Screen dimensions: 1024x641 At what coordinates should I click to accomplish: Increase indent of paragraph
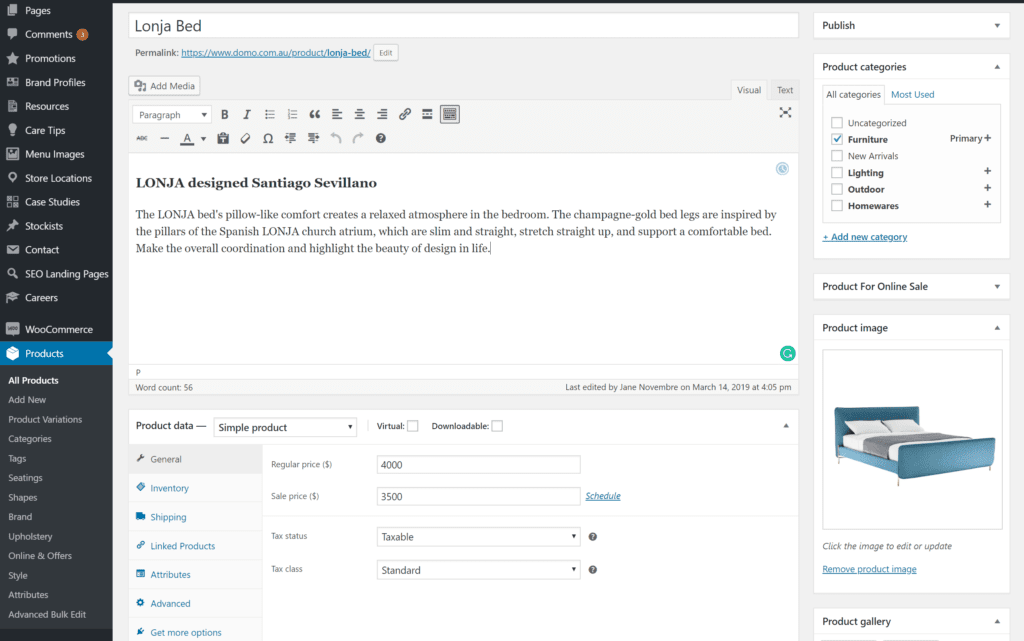tap(313, 138)
